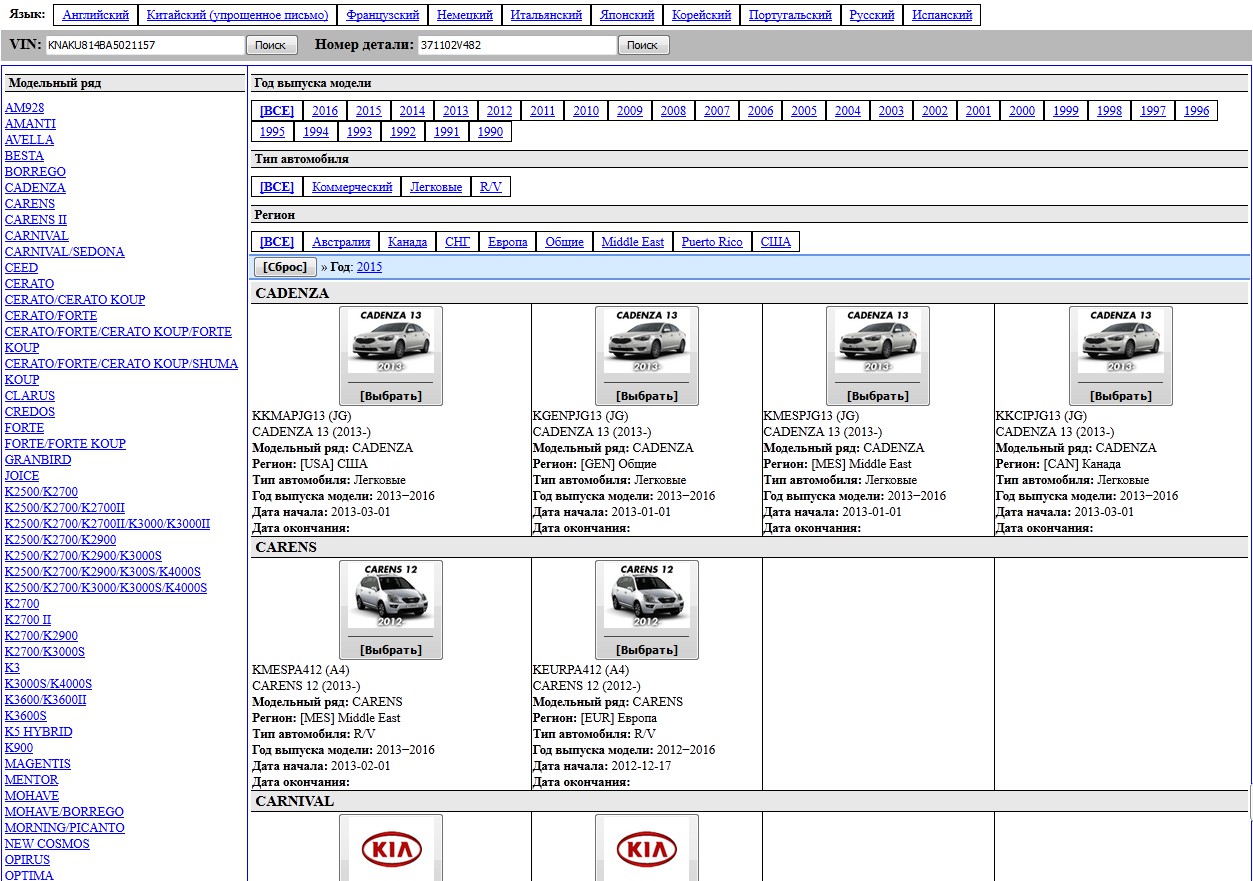
Task: Click the search button next to VIN field
Action: [x=271, y=45]
